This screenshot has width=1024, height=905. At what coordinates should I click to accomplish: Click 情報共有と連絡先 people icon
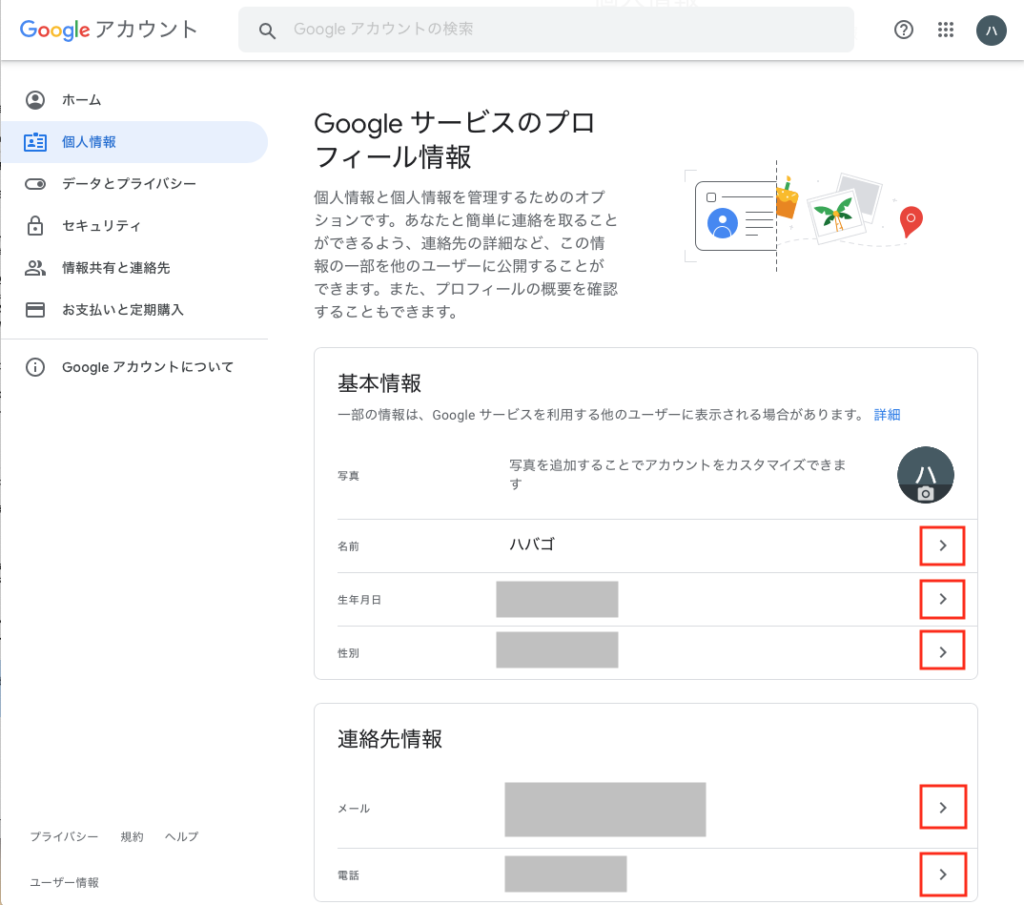[x=35, y=268]
